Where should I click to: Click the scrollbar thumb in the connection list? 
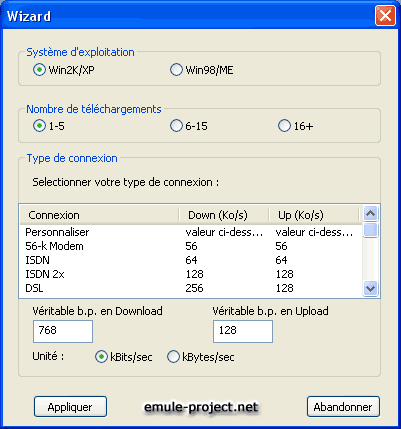tap(370, 230)
